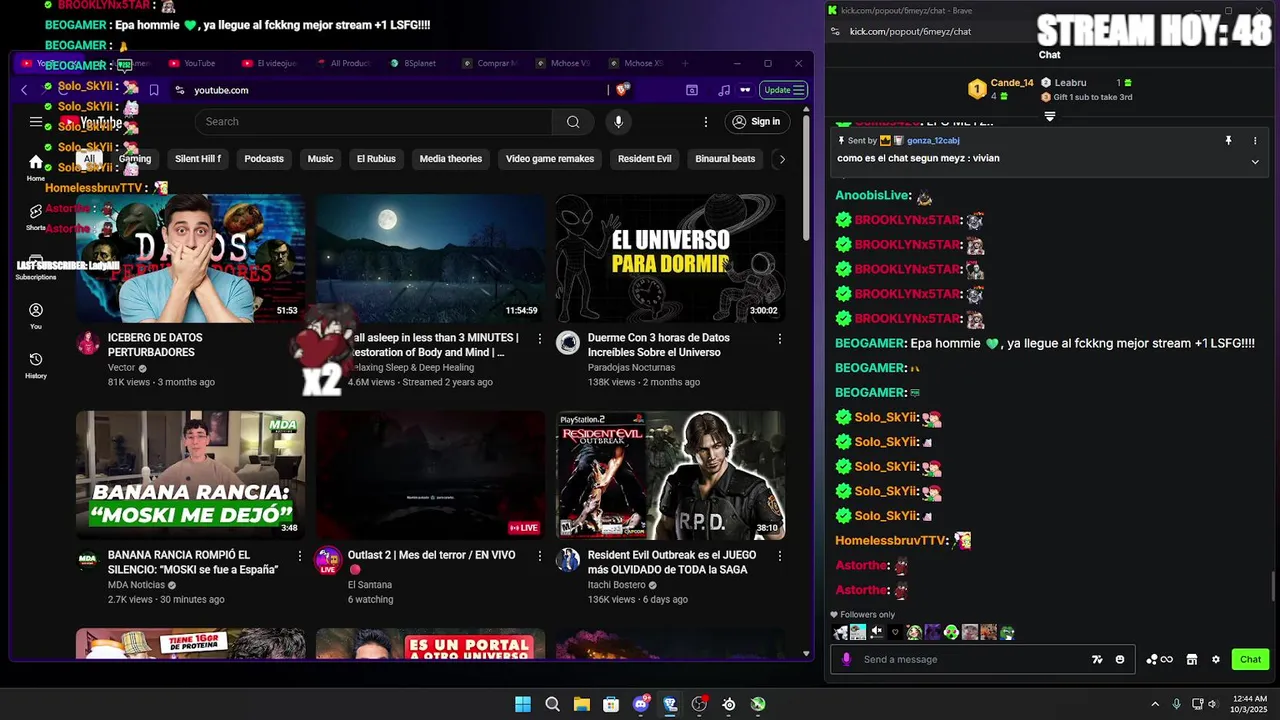Open options for Banana Rancia video
This screenshot has width=1280, height=720.
(300, 556)
